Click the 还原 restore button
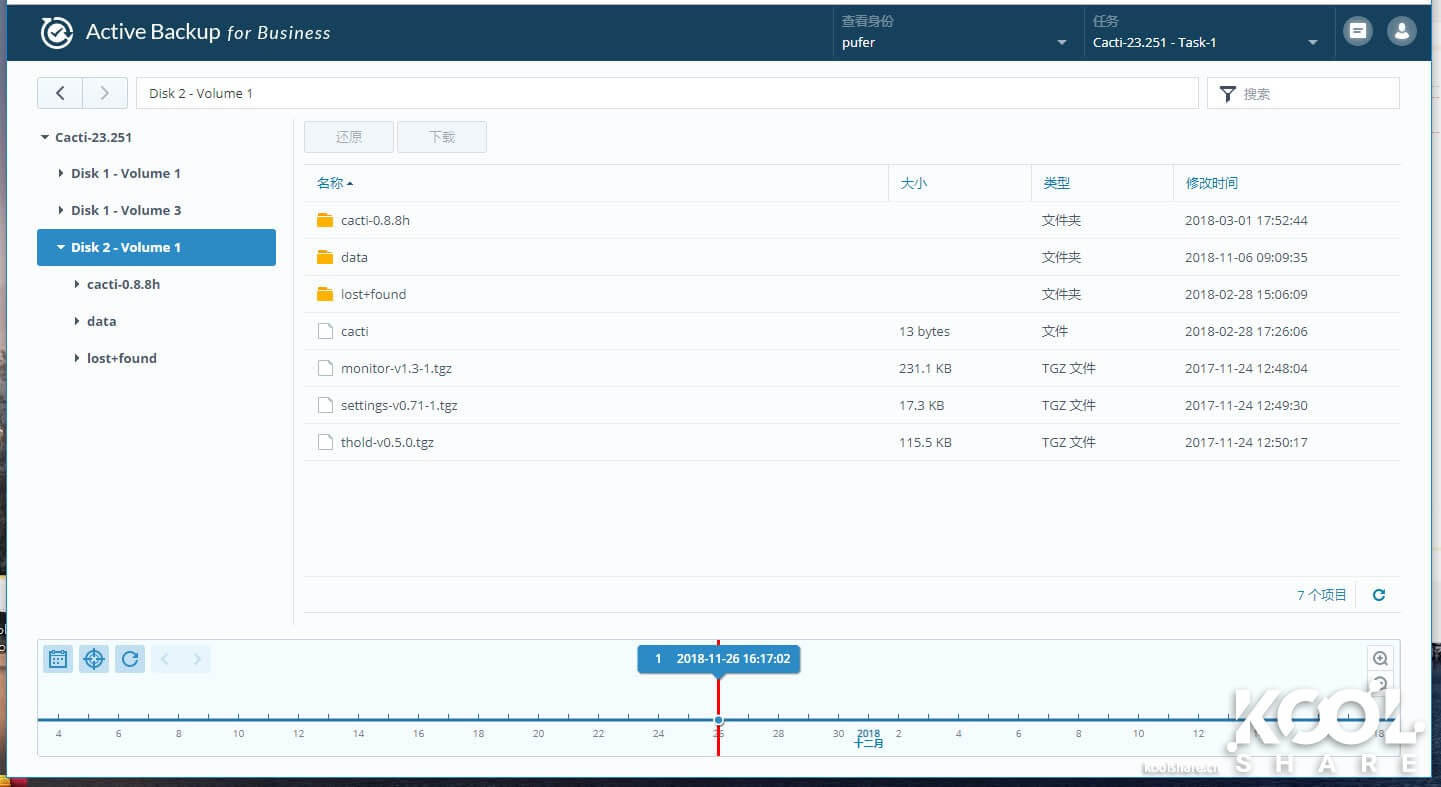The height and width of the screenshot is (787, 1441). 349,137
